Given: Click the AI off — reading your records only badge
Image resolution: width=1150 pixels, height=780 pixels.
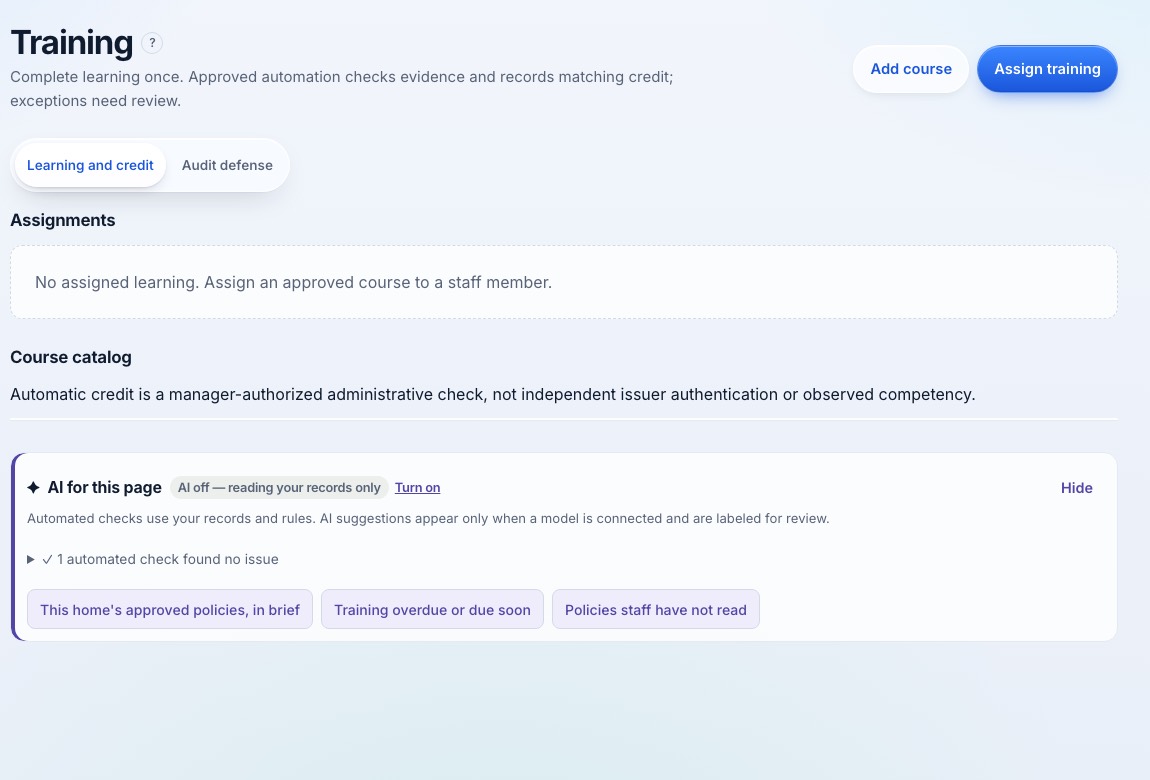Looking at the screenshot, I should pos(279,488).
